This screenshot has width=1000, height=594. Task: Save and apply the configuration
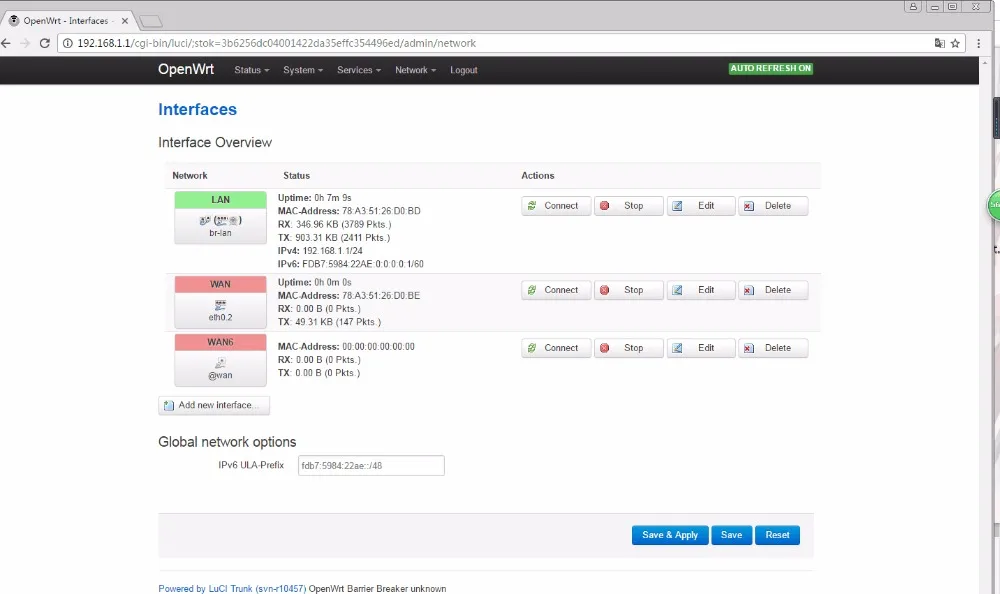(670, 535)
